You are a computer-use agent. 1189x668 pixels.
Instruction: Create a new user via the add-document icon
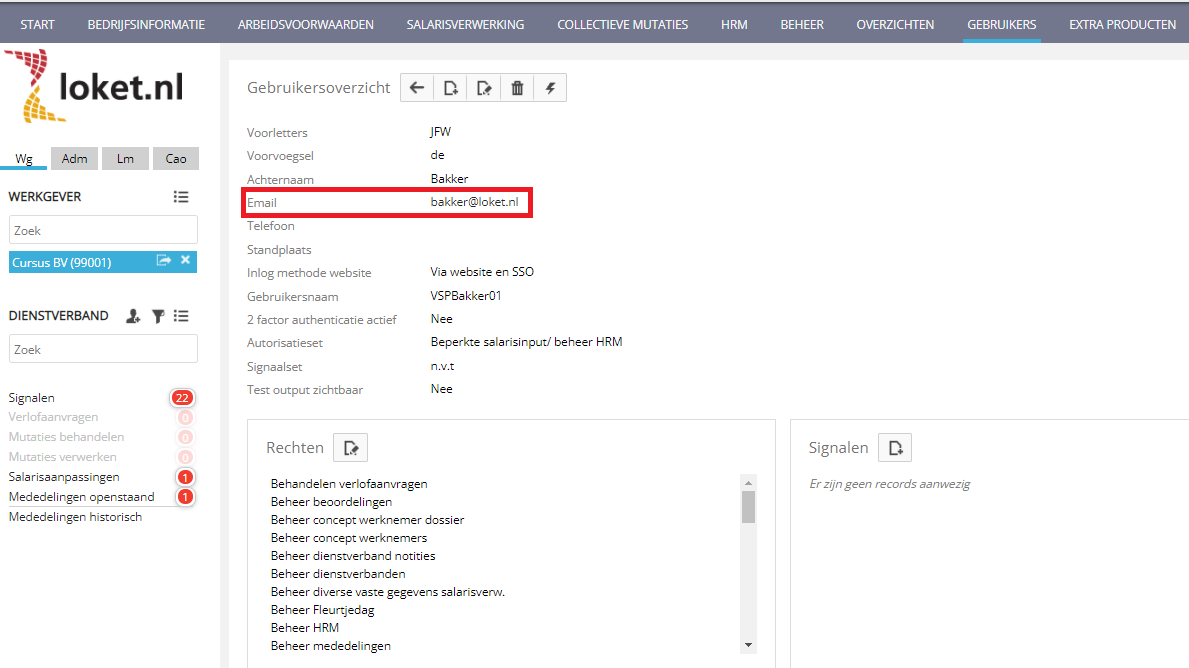click(450, 87)
